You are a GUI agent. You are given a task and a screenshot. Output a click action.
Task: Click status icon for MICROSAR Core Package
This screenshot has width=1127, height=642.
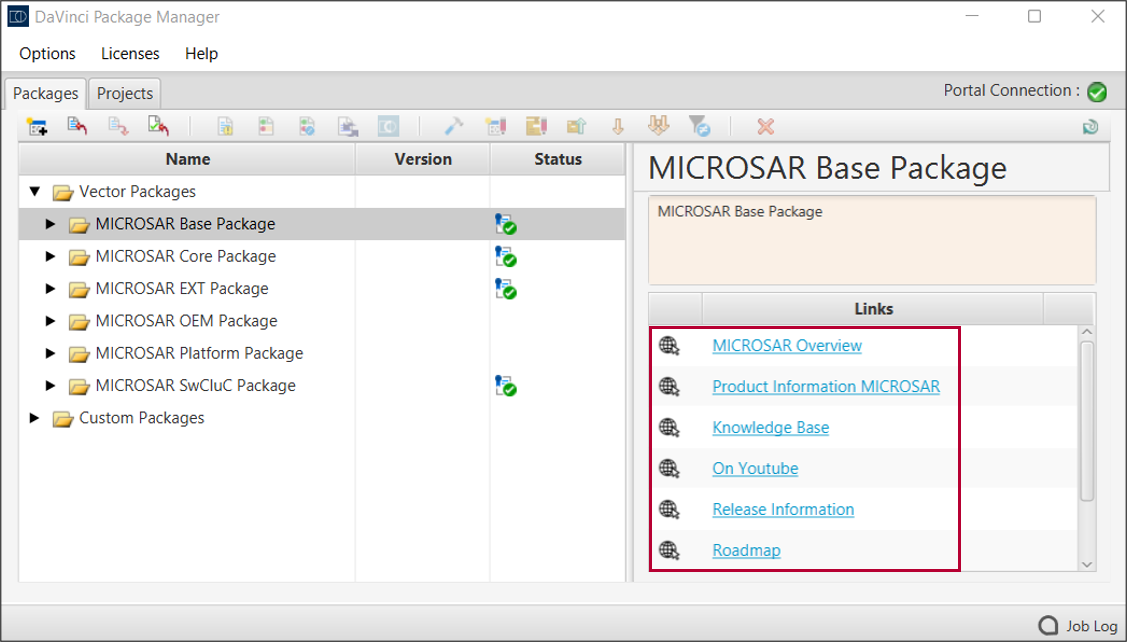click(x=505, y=257)
